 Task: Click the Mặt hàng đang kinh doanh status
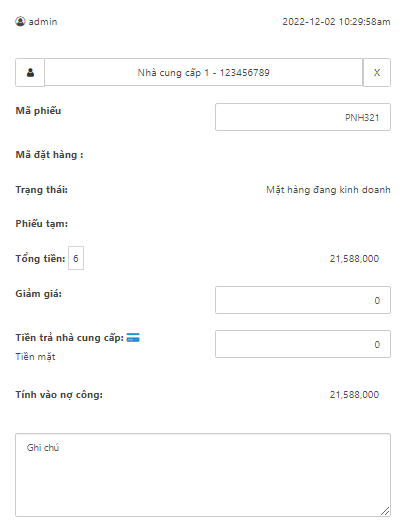[x=328, y=190]
